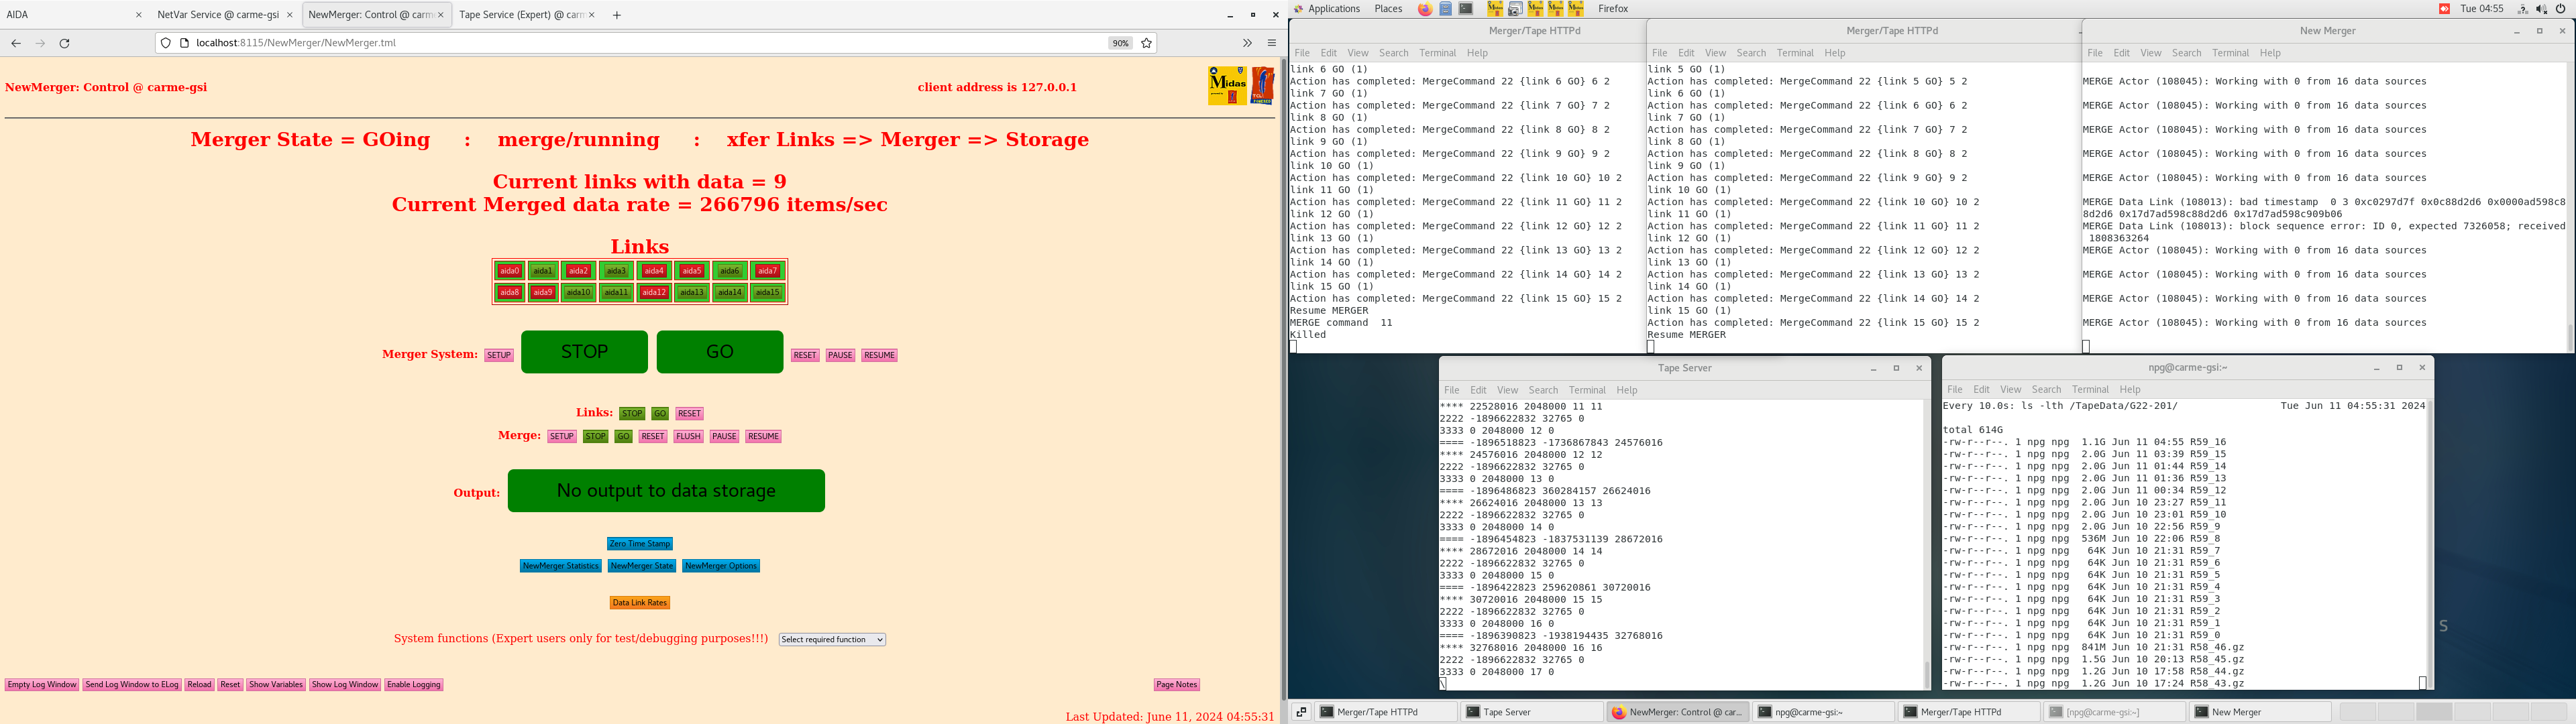Screen dimensions: 2576x724
Task: Click the NewMerger Statistics button
Action: 560,566
